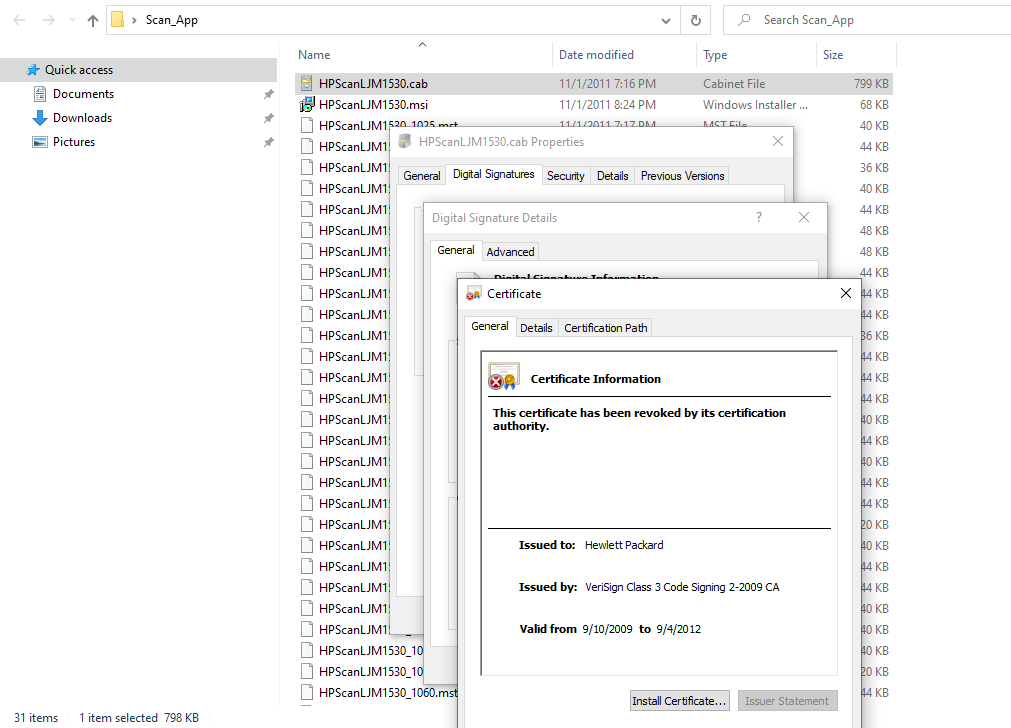The image size is (1011, 728).
Task: Unpin Pictures from Quick access
Action: pos(267,141)
